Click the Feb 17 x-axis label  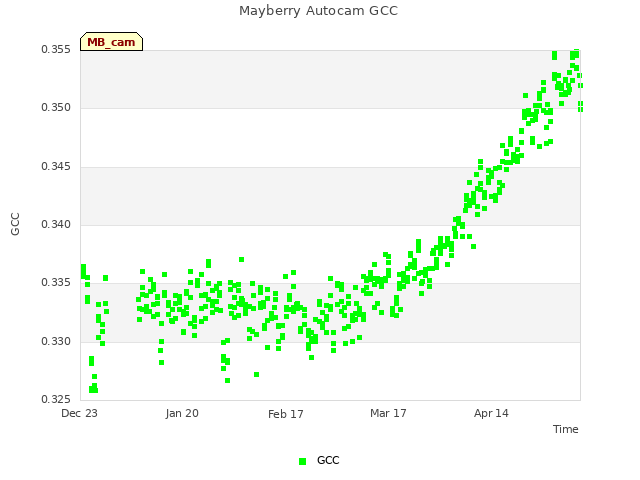(286, 414)
